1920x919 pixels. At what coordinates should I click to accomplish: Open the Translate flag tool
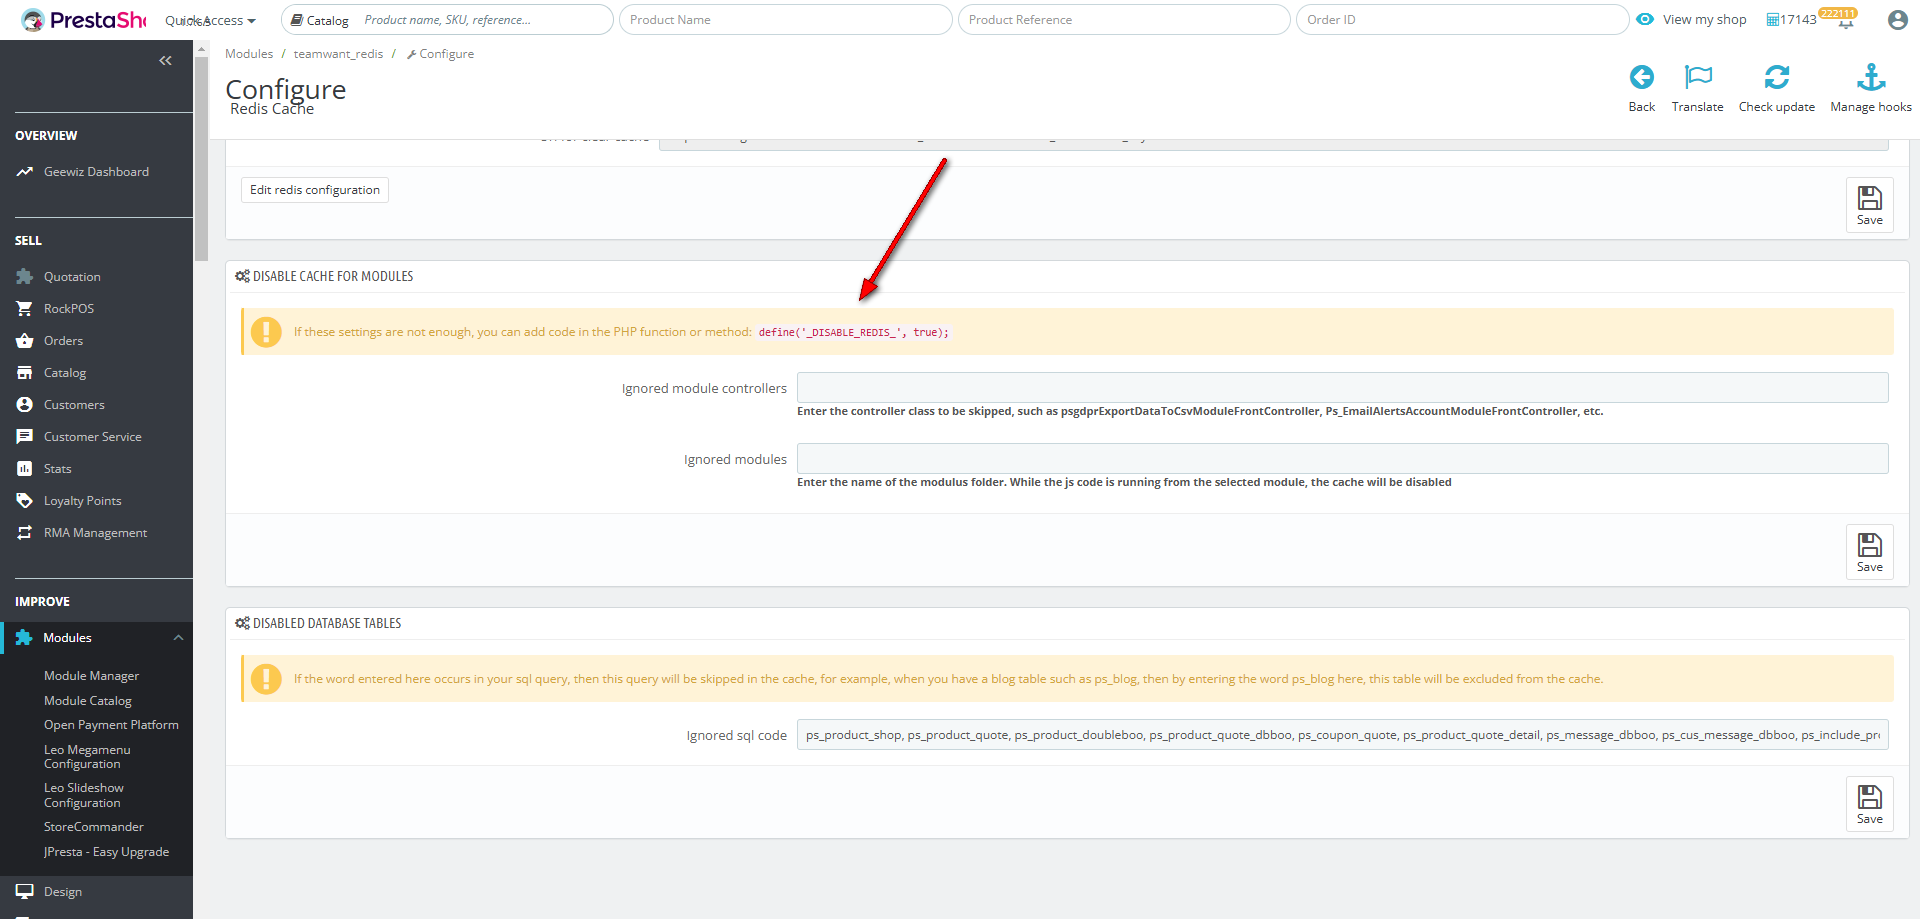click(x=1698, y=78)
